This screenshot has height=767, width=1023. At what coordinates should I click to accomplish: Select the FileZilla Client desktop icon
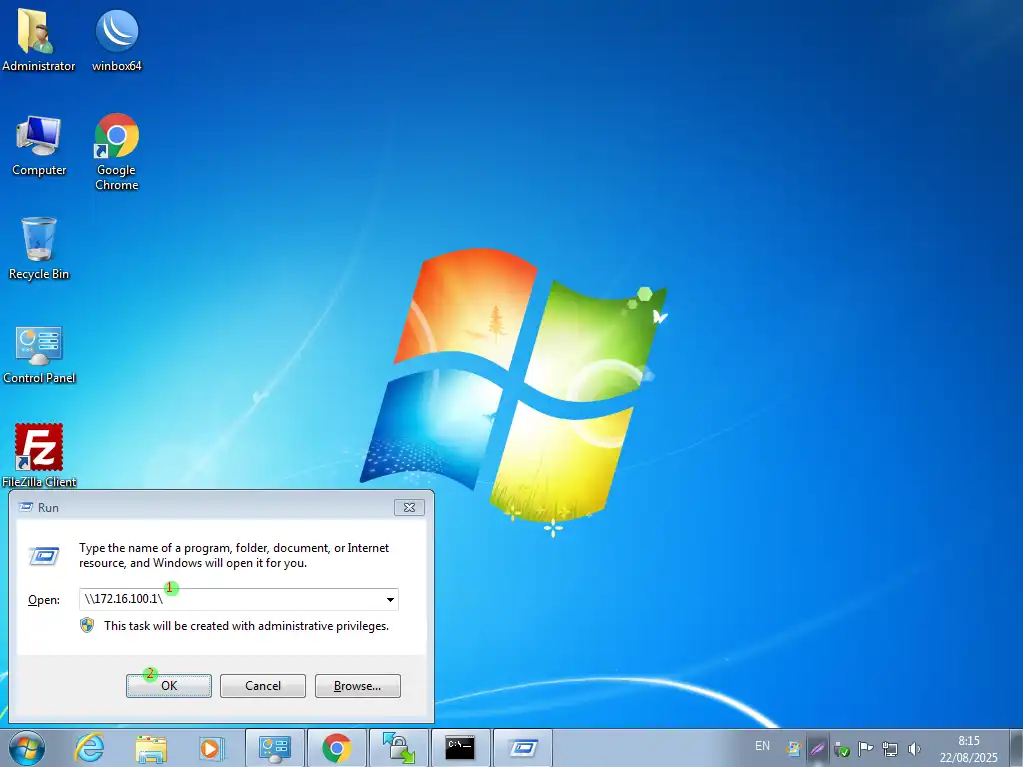click(39, 449)
